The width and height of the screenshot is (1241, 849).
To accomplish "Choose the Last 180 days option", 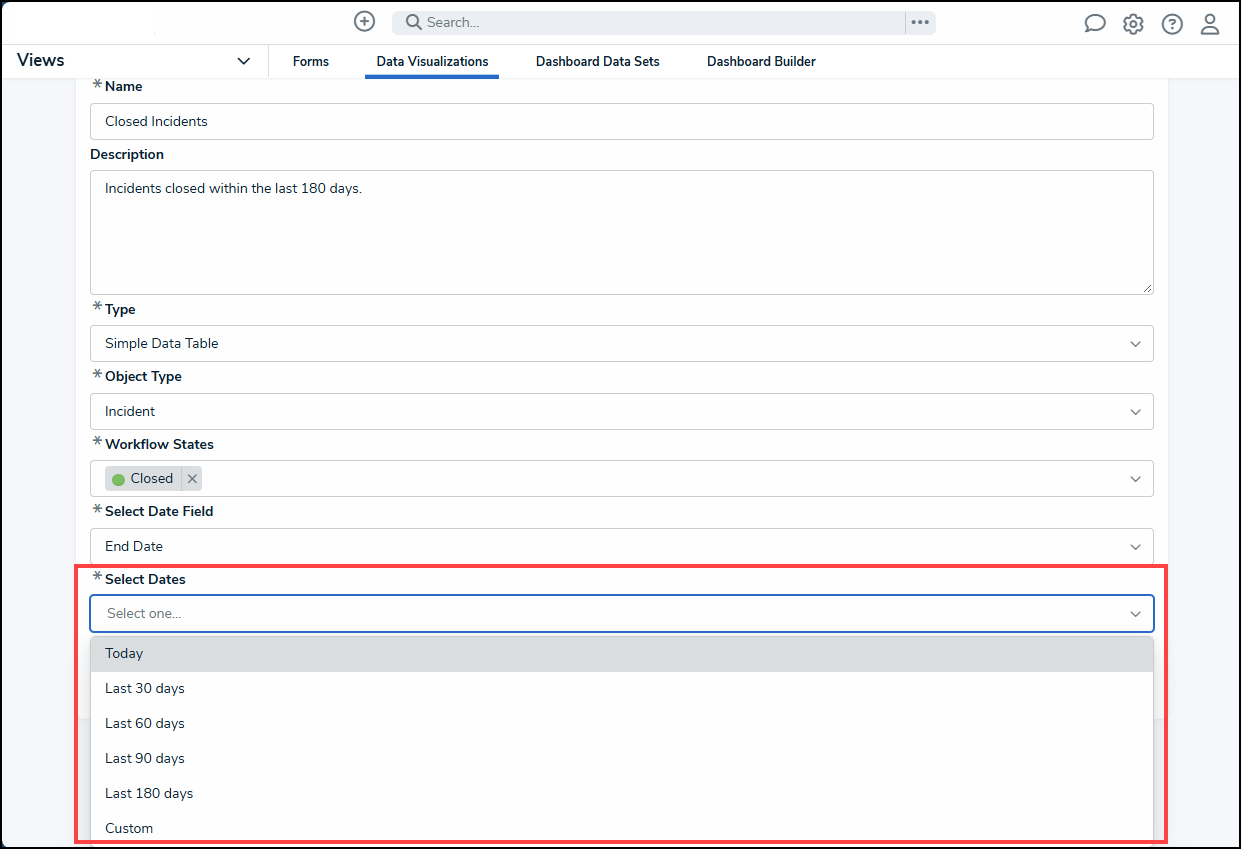I will pyautogui.click(x=621, y=794).
